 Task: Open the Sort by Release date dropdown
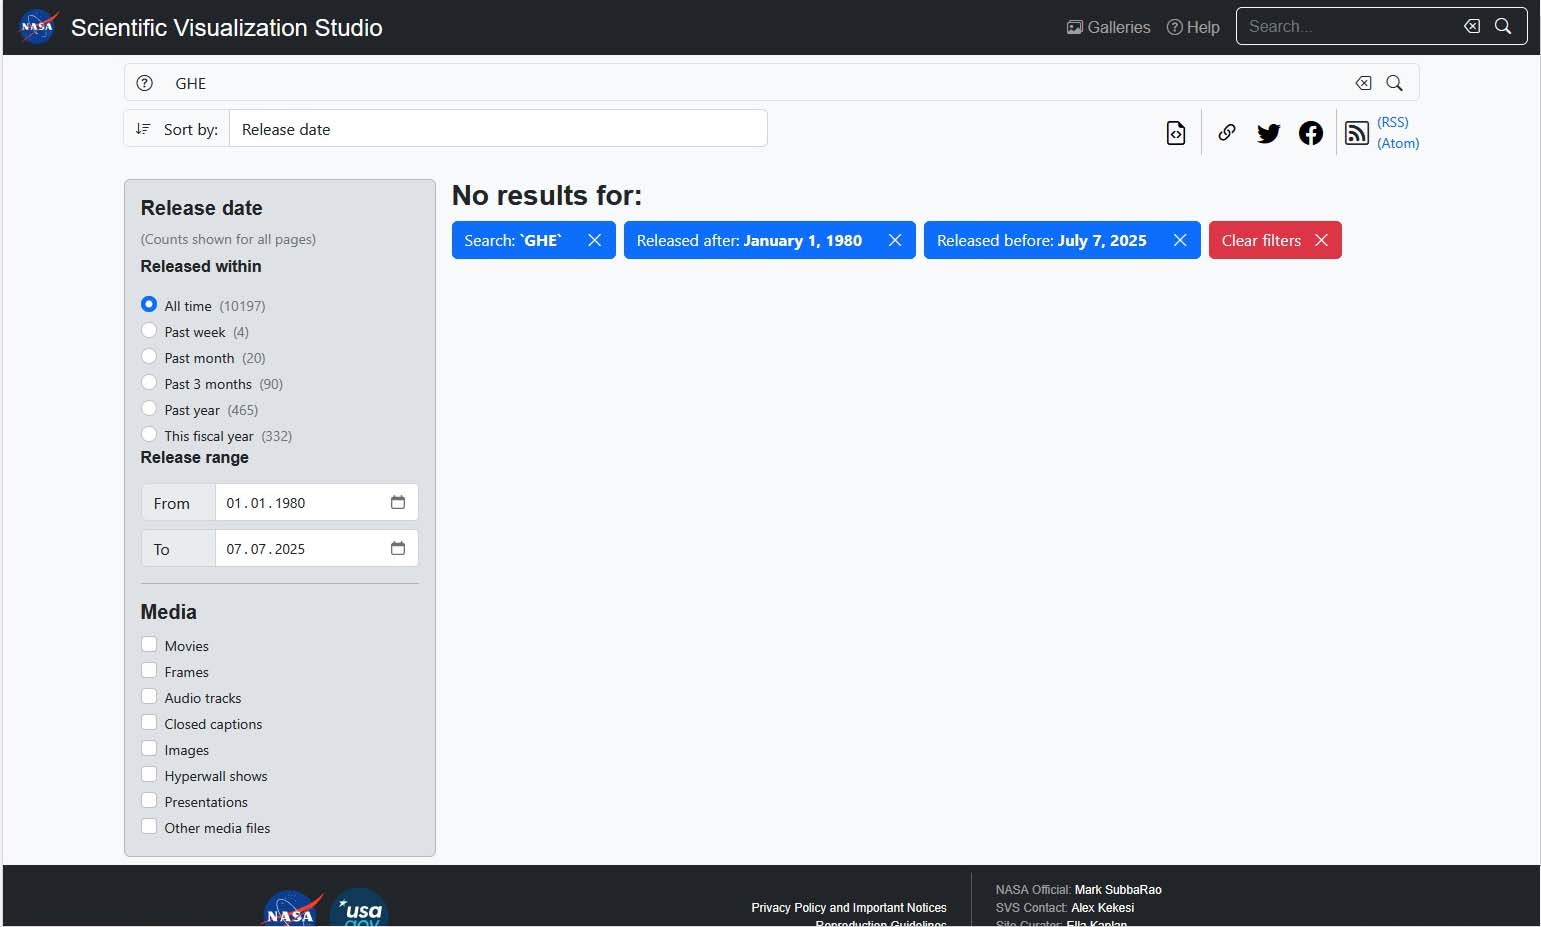(x=497, y=129)
